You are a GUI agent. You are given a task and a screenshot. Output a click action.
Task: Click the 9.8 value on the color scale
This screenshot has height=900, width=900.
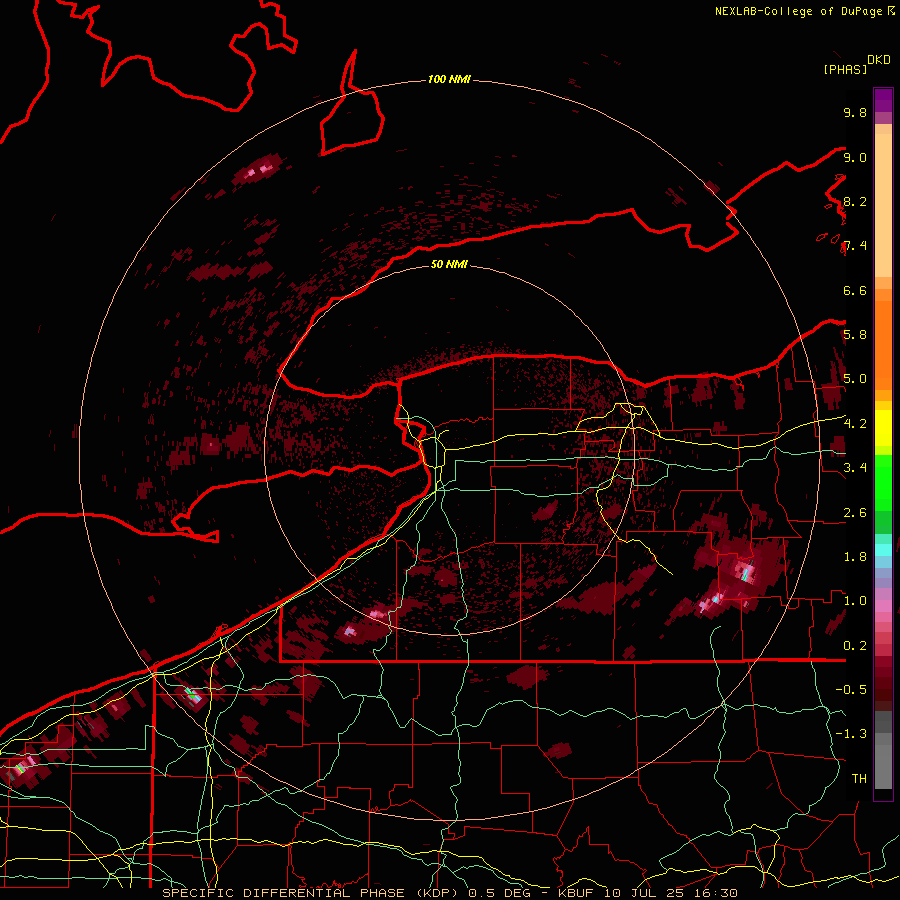(x=855, y=112)
